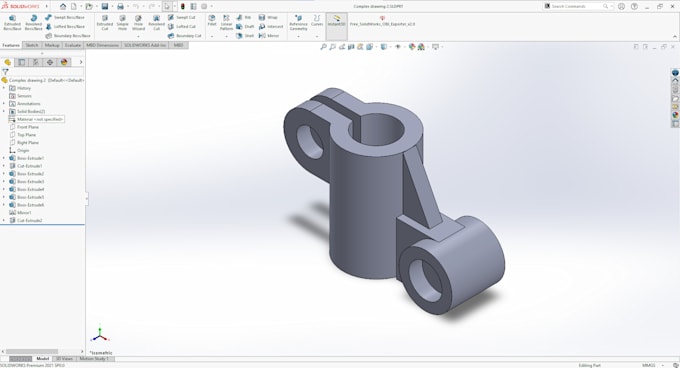680x368 pixels.
Task: Switch to the Sketch tab
Action: coord(32,45)
